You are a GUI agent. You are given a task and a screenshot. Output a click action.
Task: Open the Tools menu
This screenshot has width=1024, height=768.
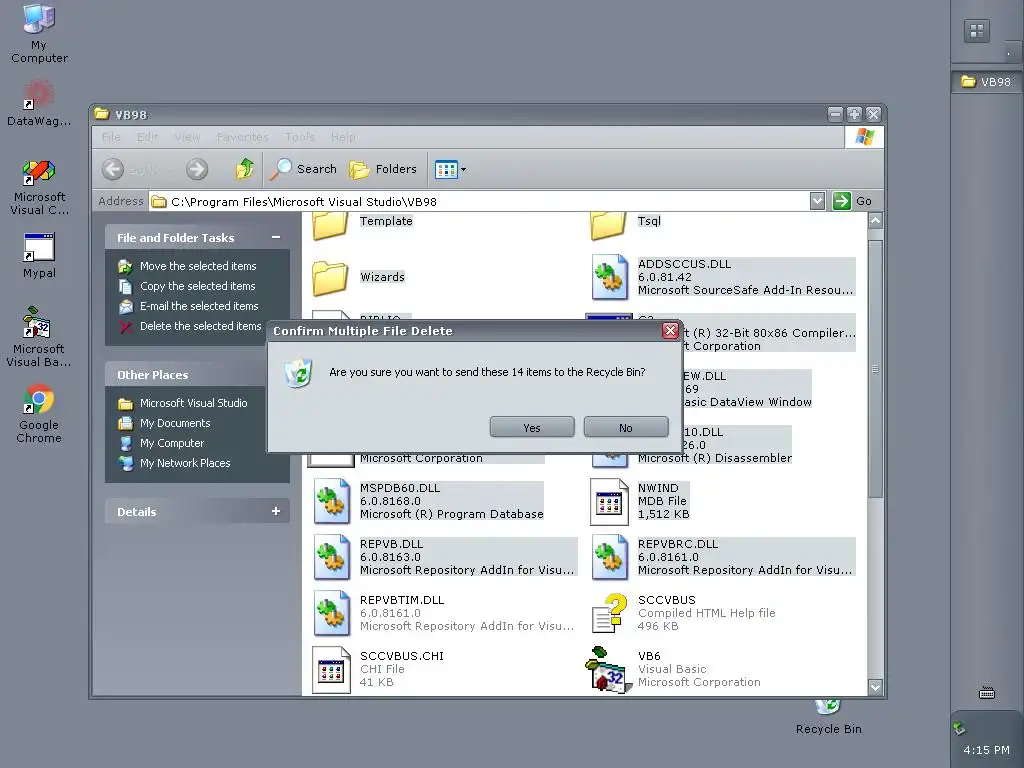[x=300, y=137]
